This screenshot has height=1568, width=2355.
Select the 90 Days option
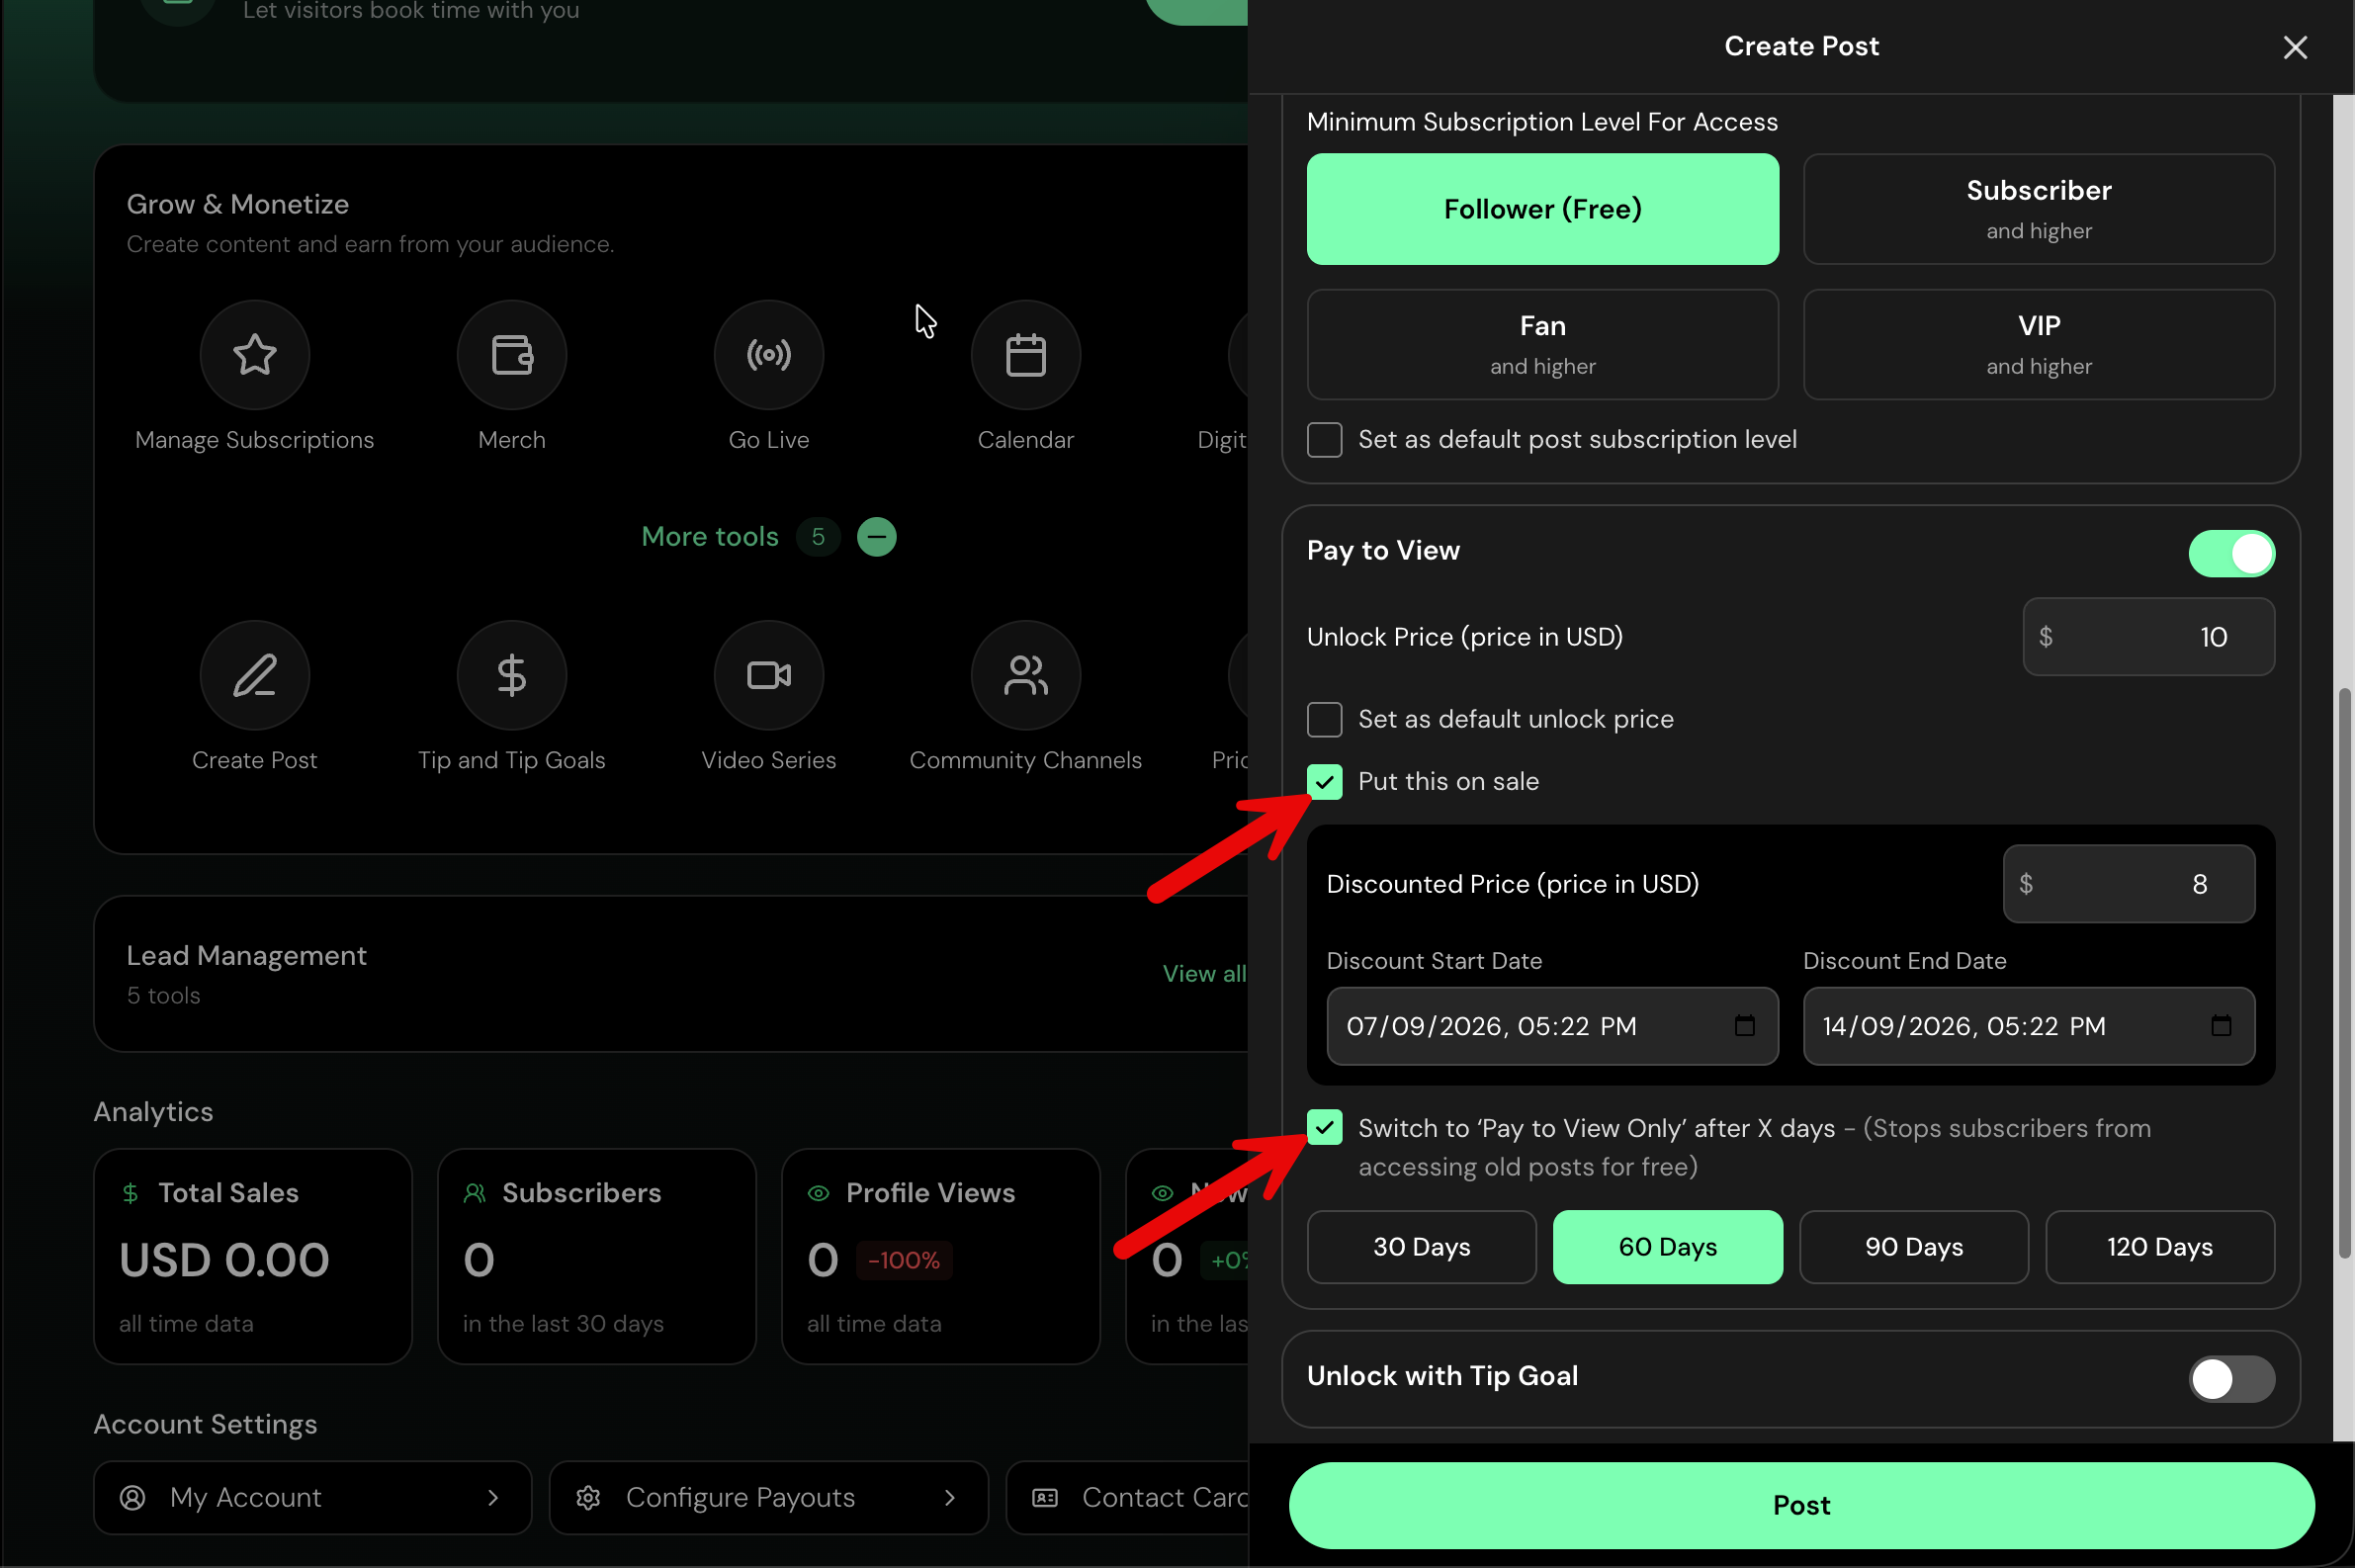click(1913, 1247)
